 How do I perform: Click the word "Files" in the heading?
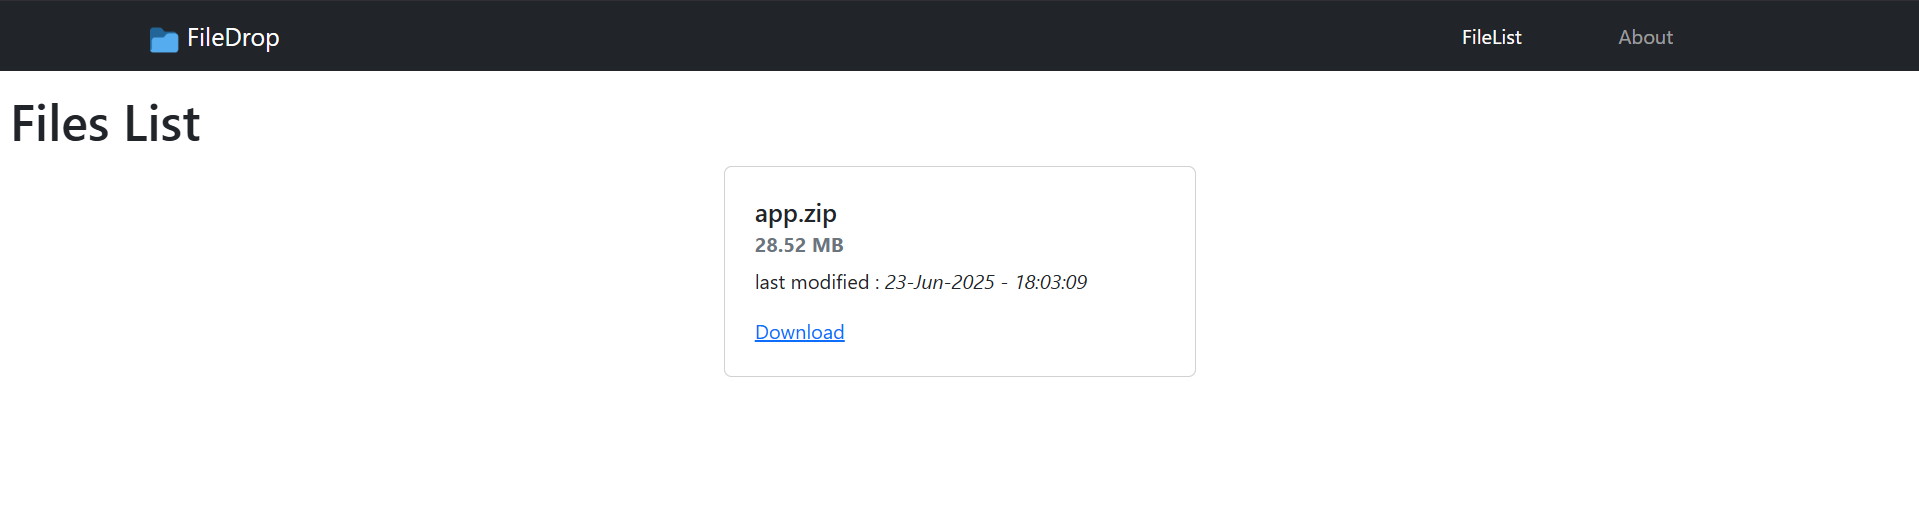(x=60, y=124)
